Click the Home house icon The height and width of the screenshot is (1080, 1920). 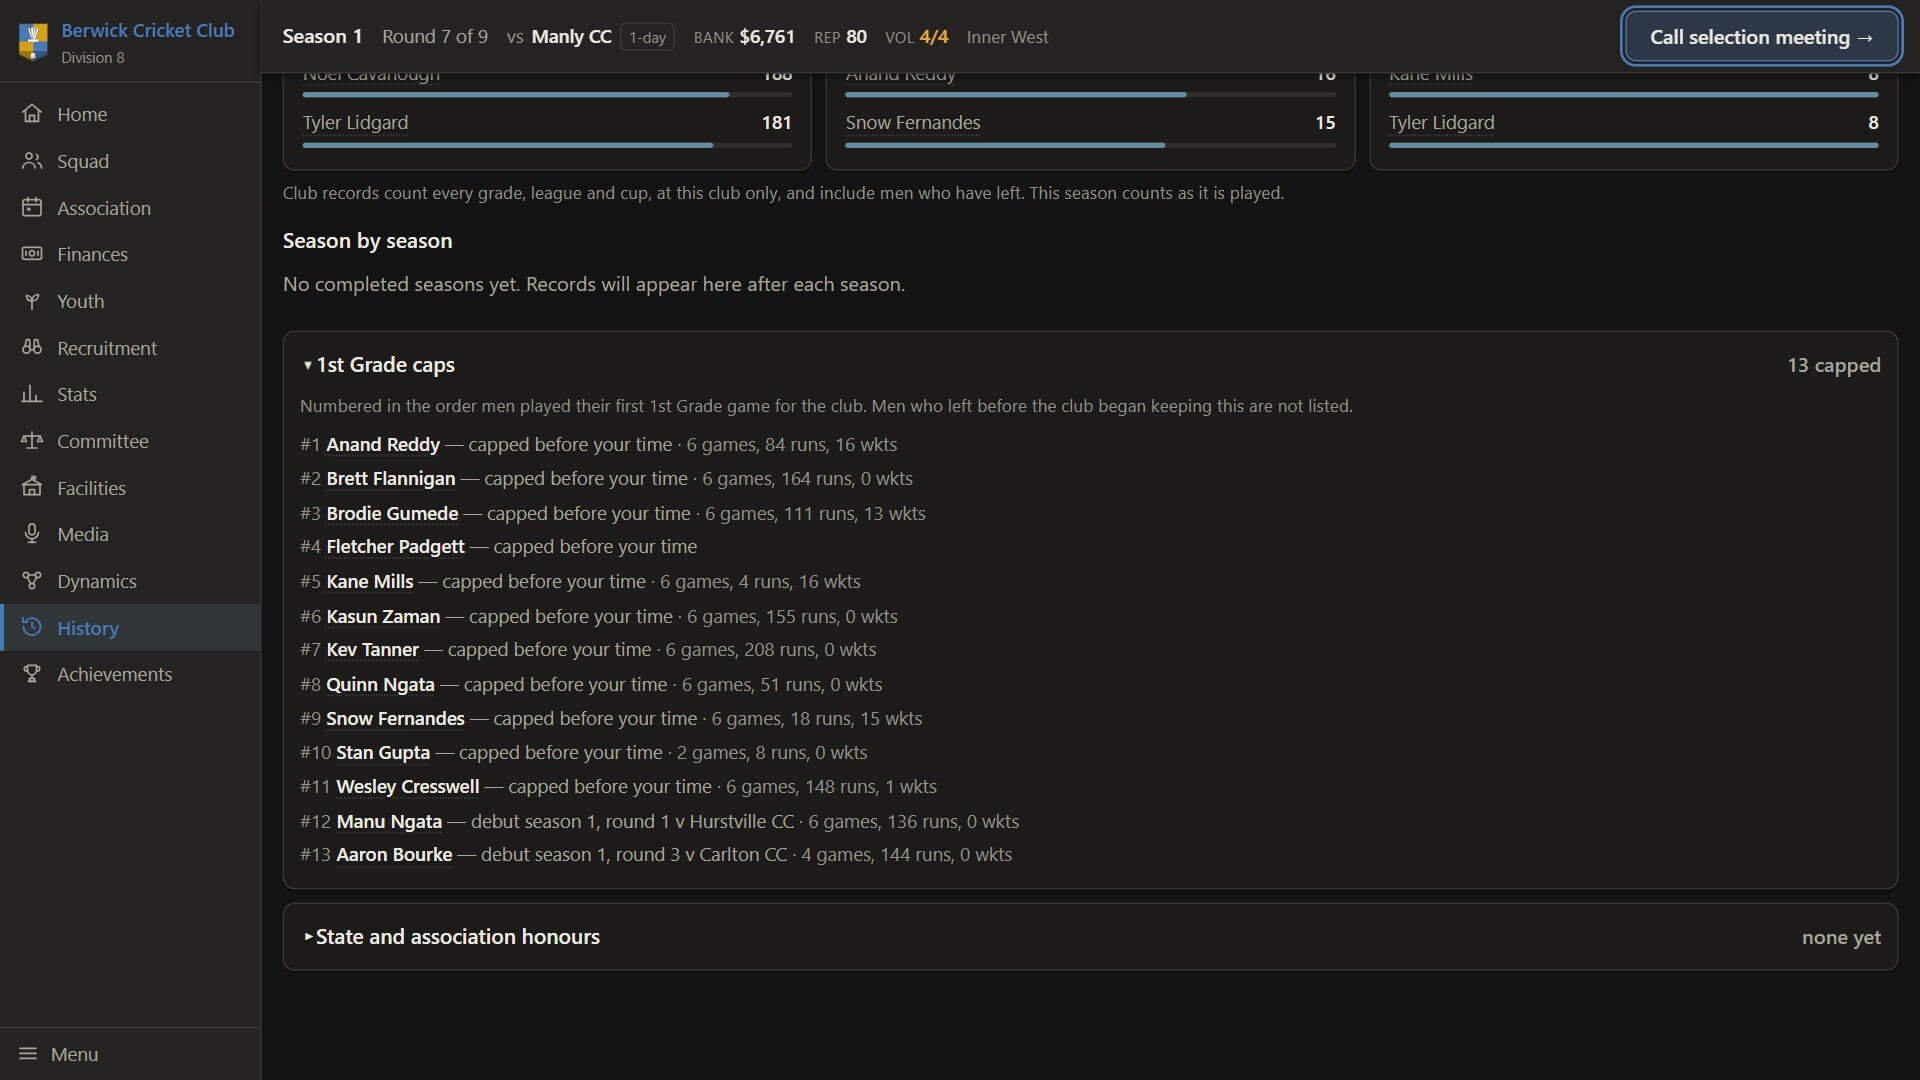coord(32,114)
